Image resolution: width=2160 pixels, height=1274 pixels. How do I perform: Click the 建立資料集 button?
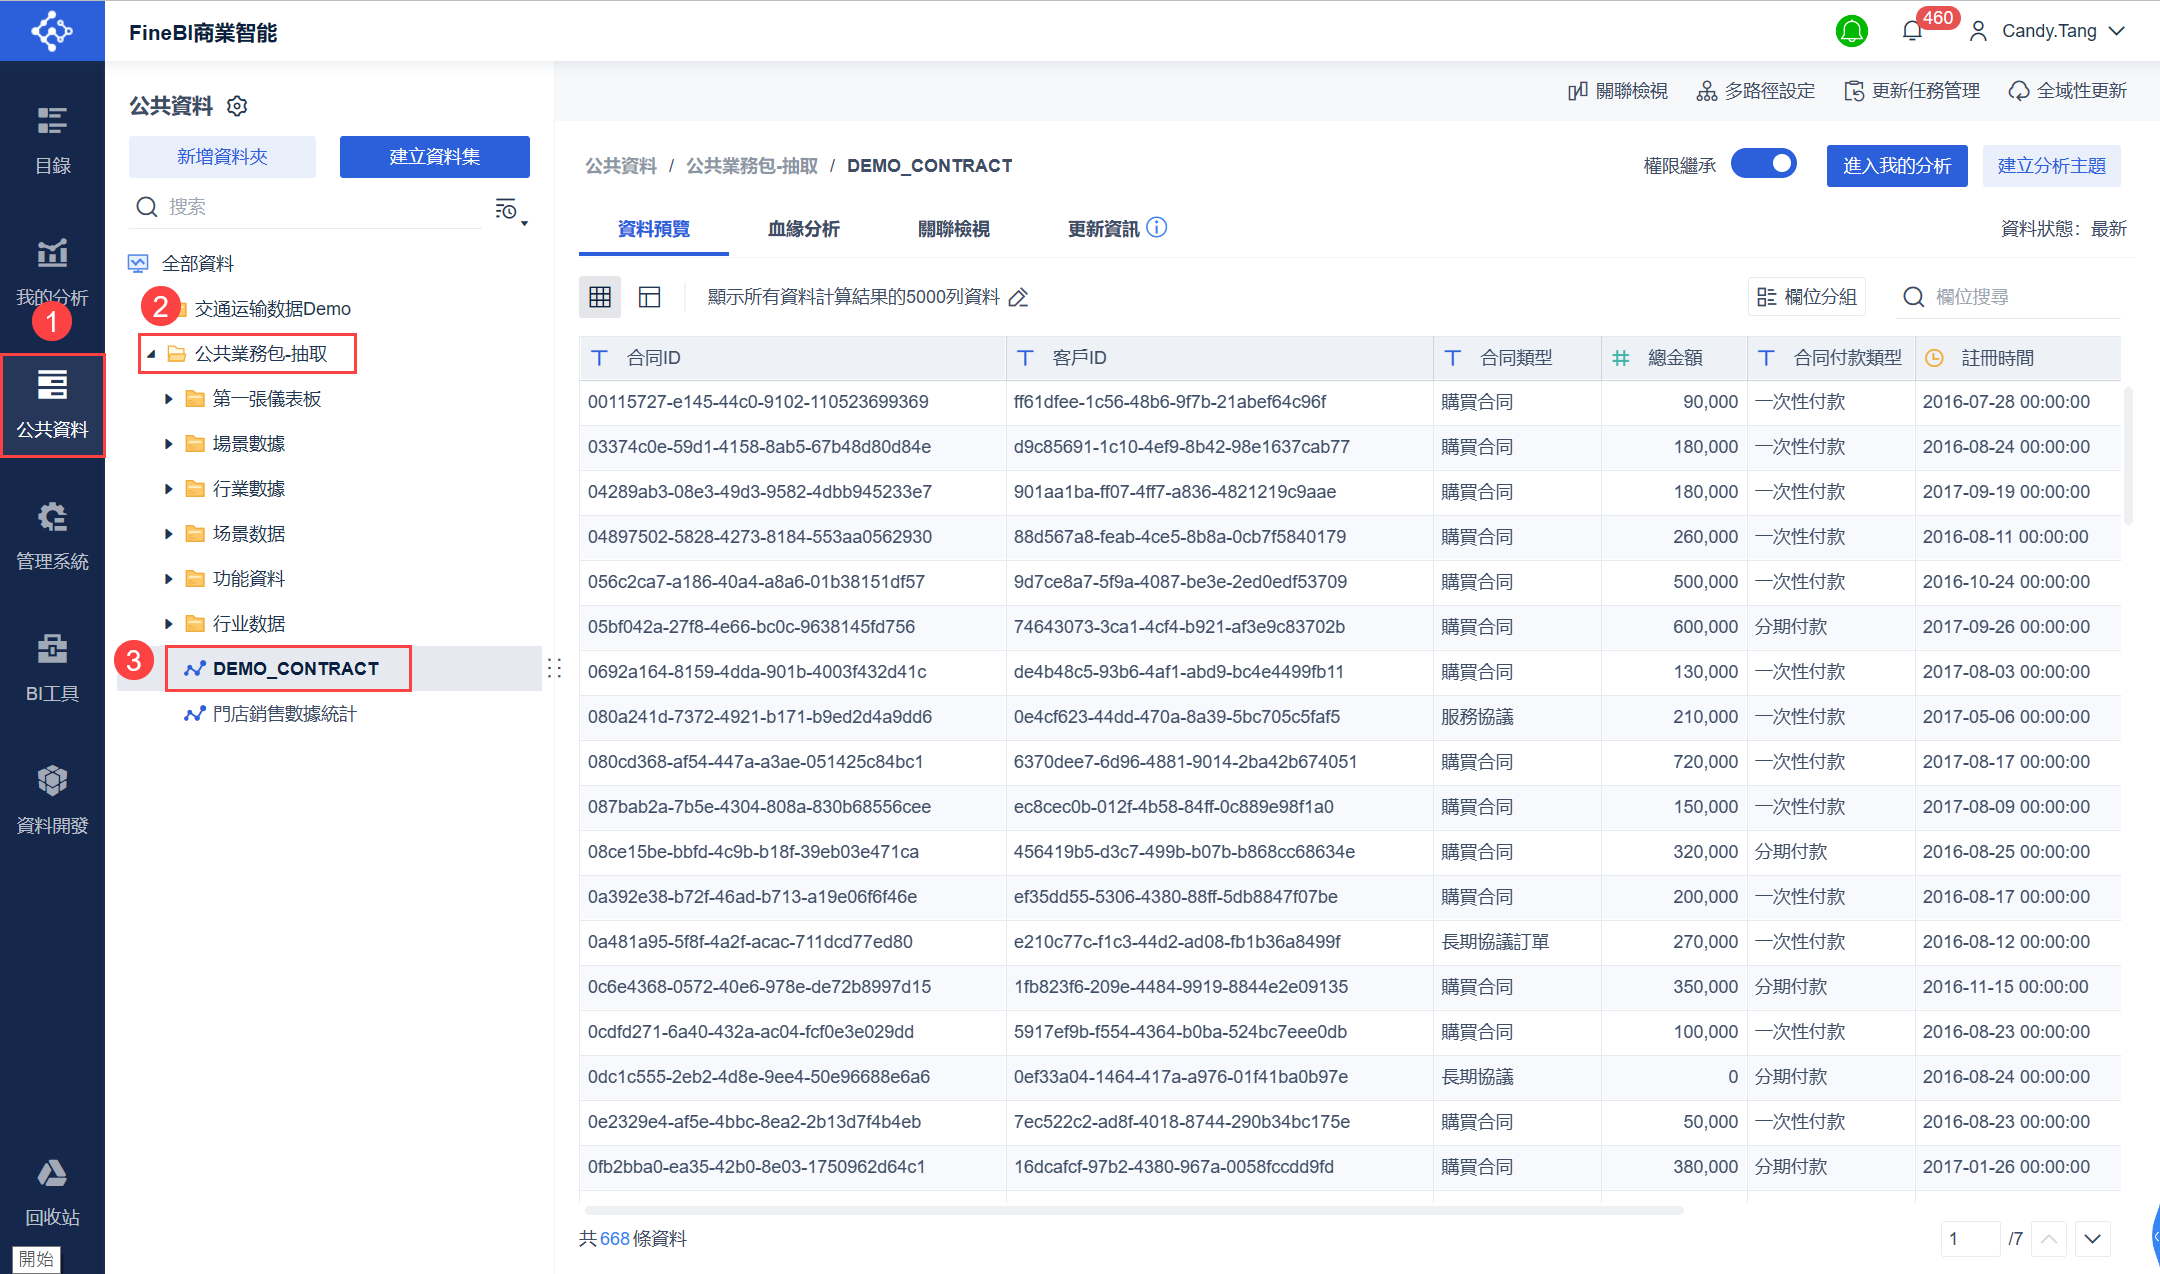(434, 157)
